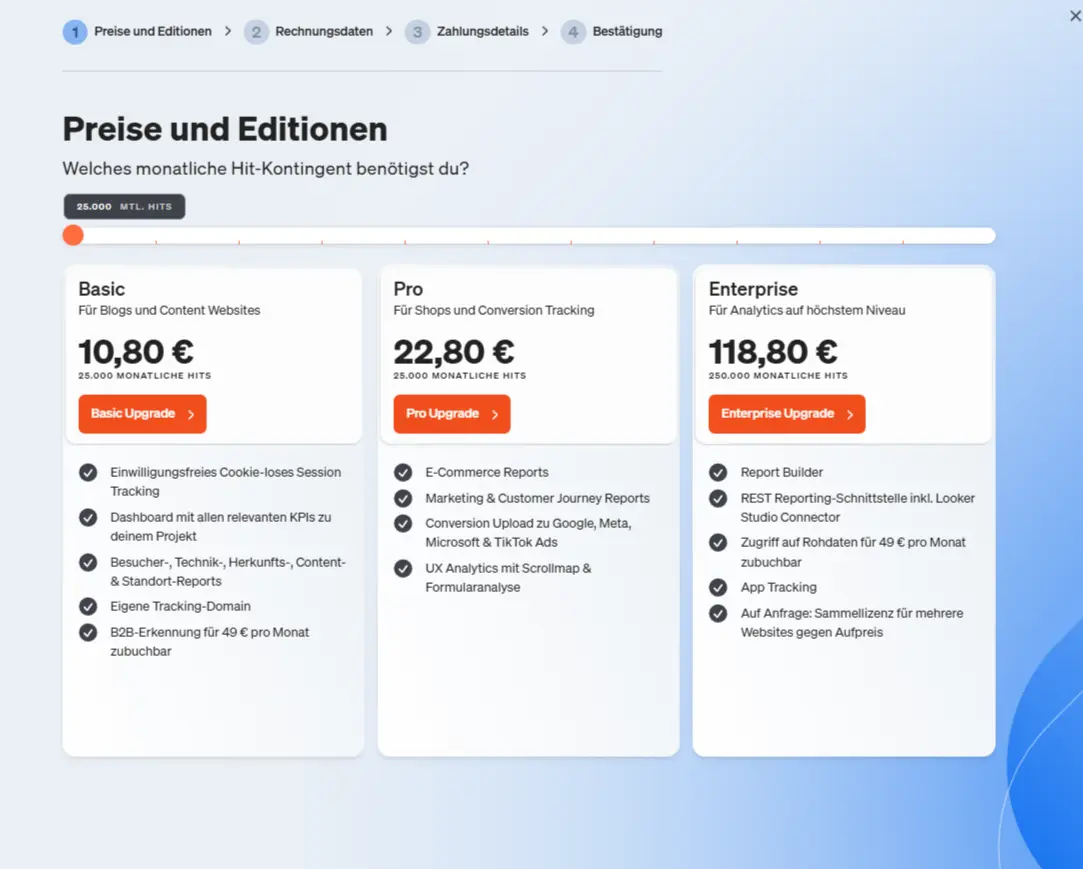
Task: Go to the Rechnungsdaten step
Action: (x=324, y=31)
